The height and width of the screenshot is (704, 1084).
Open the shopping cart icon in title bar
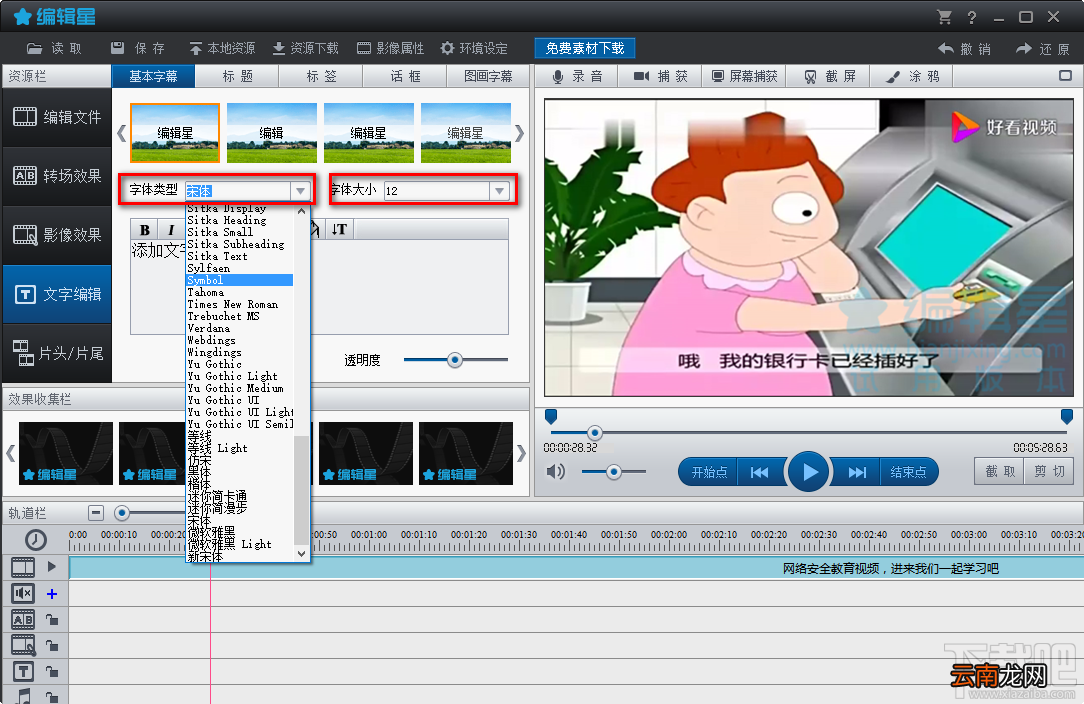click(x=944, y=17)
